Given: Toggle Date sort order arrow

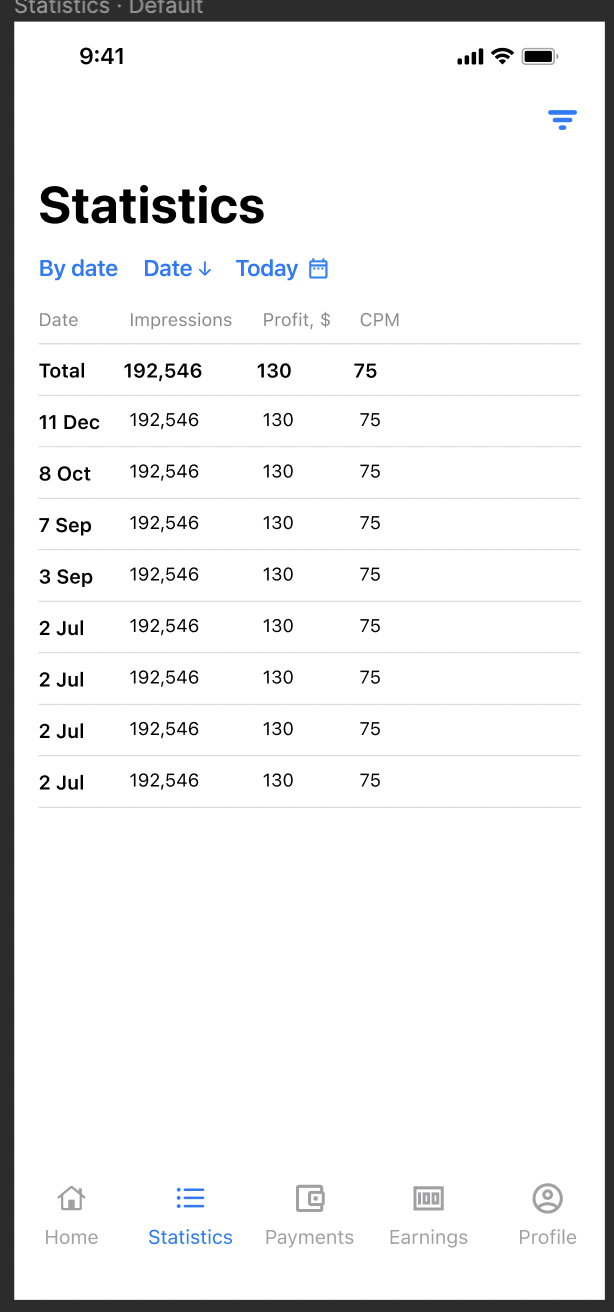Looking at the screenshot, I should pyautogui.click(x=204, y=269).
